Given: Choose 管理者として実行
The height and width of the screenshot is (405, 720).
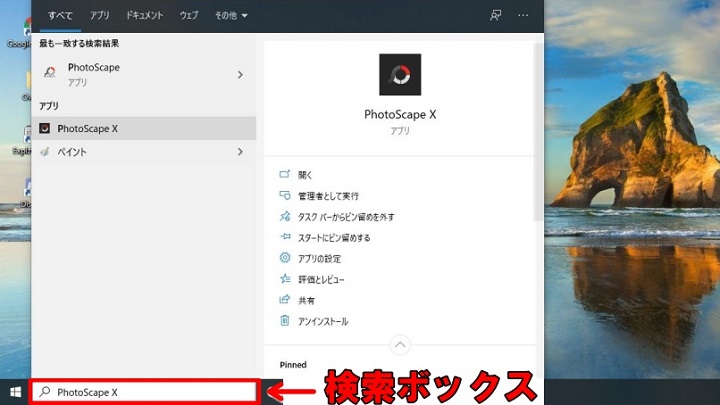Looking at the screenshot, I should tap(328, 196).
